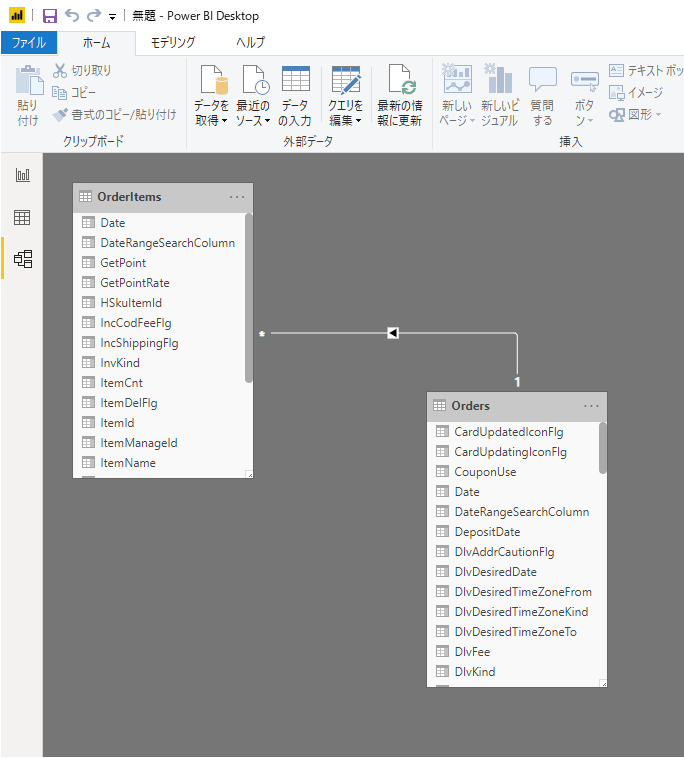Click the Undo arrow icon

[x=72, y=16]
